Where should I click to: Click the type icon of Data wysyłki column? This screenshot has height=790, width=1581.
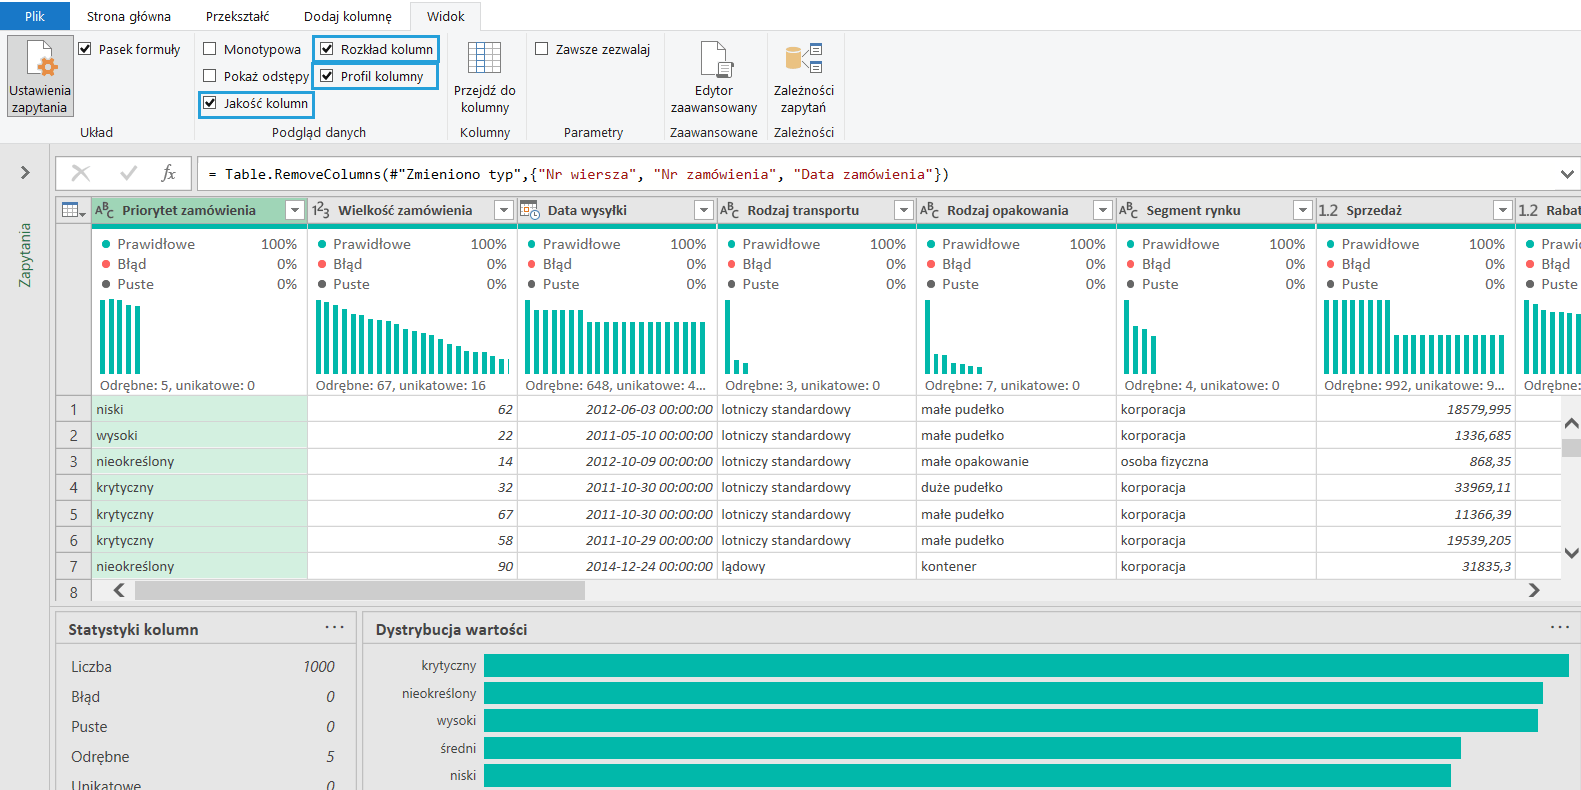[x=530, y=210]
